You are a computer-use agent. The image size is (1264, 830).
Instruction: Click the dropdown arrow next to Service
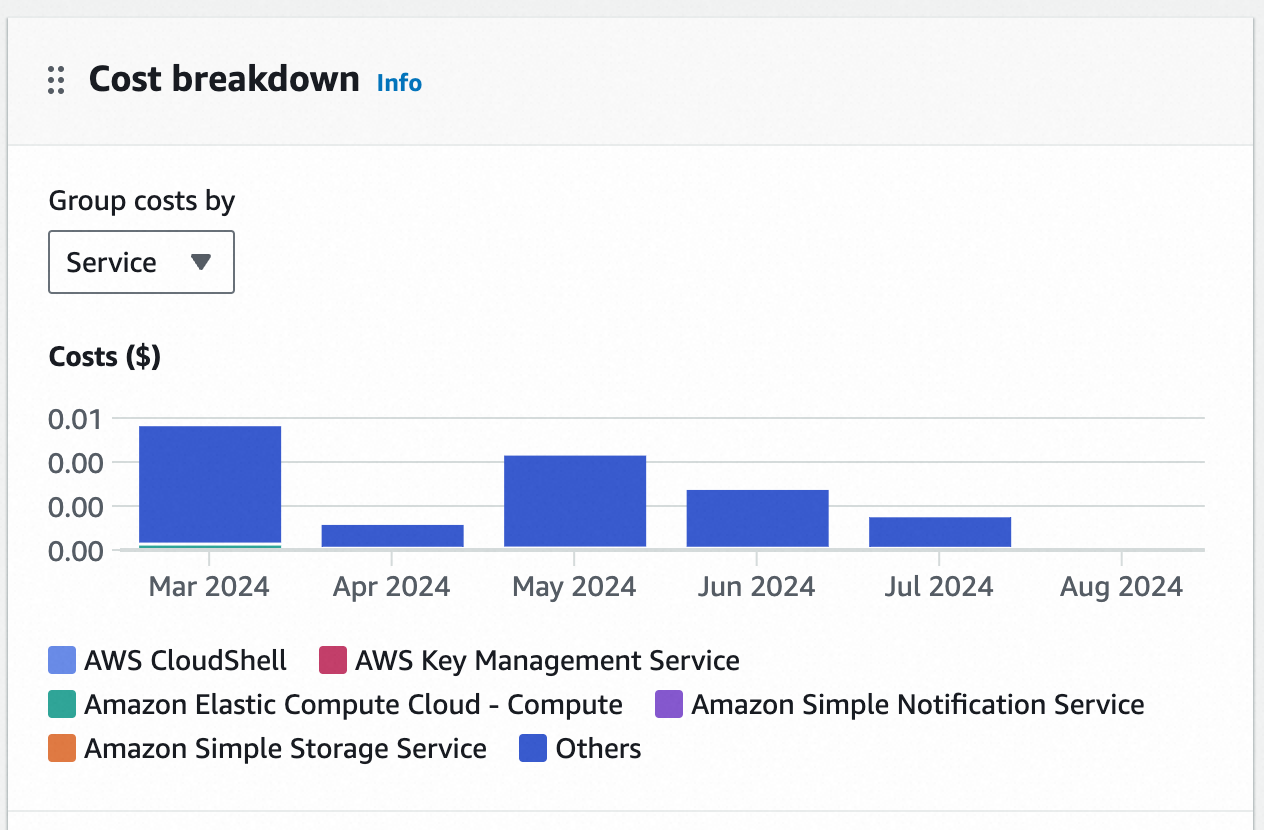coord(201,262)
